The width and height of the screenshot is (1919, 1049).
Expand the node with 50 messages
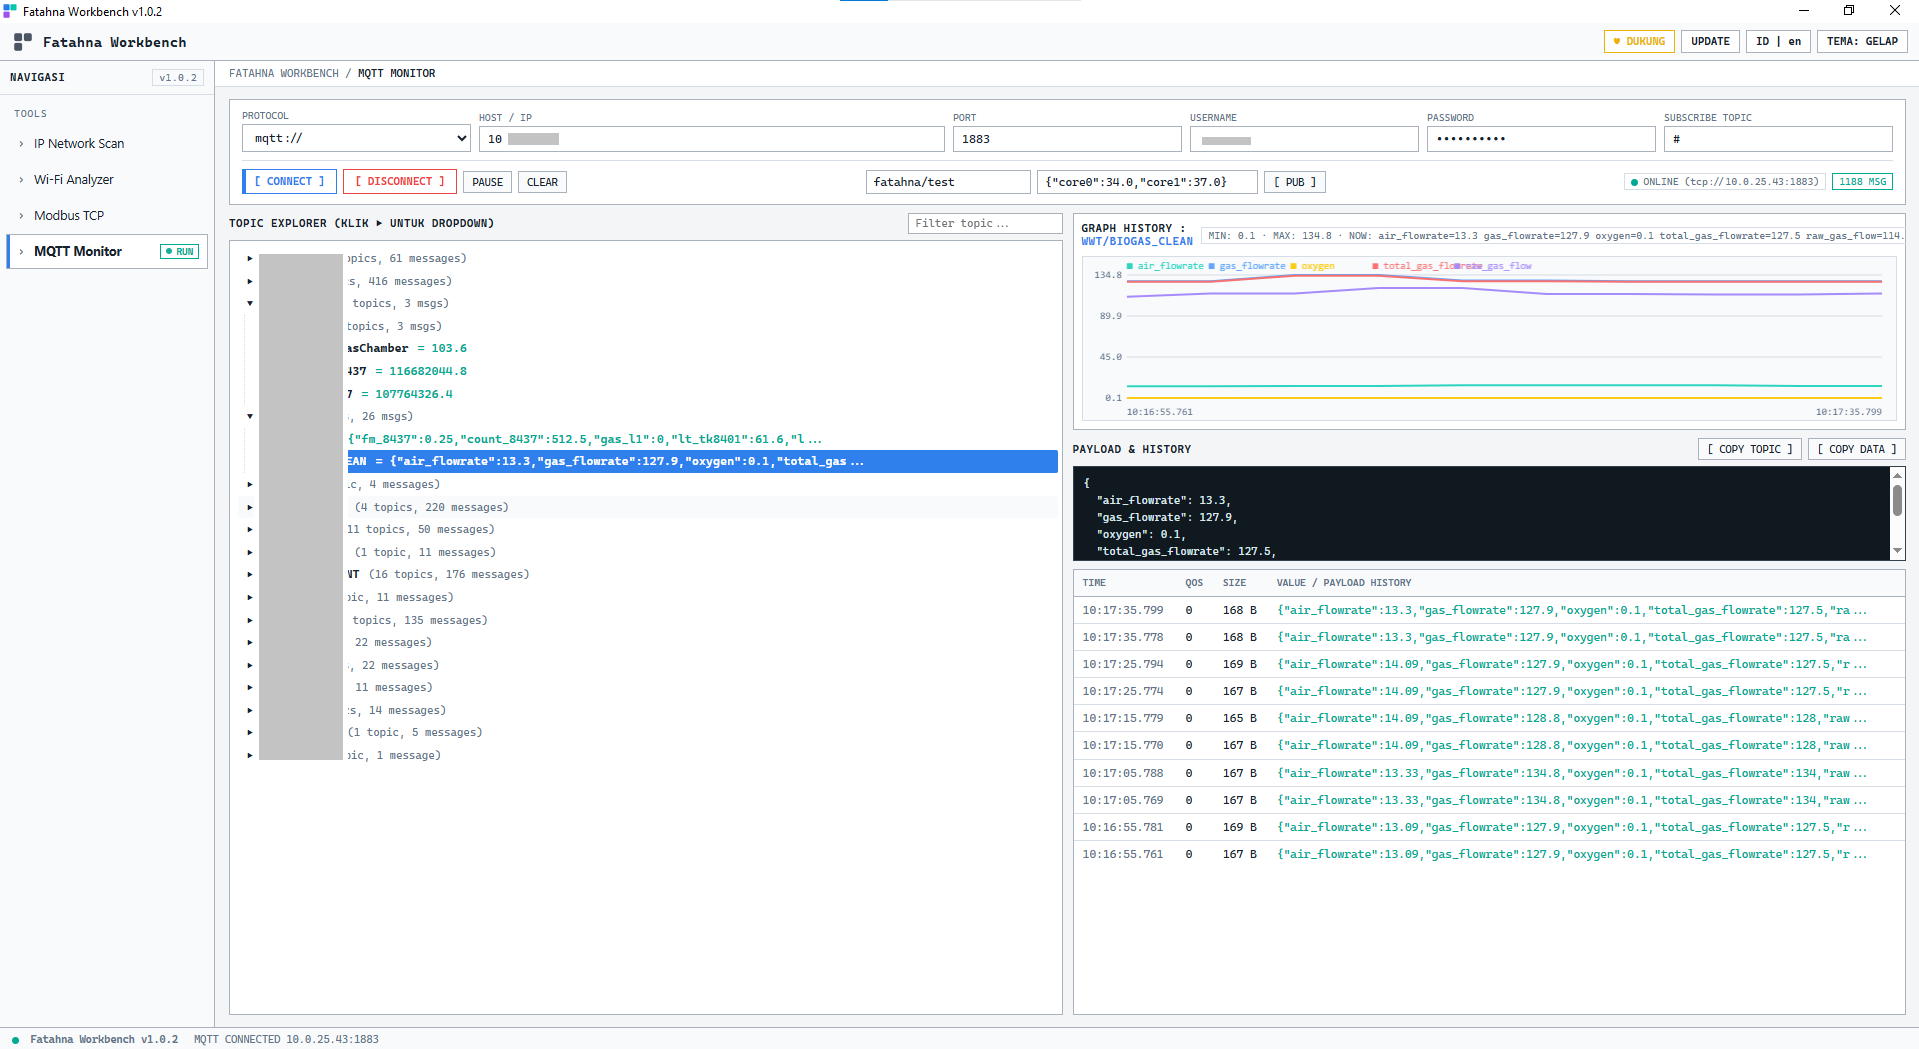point(250,530)
